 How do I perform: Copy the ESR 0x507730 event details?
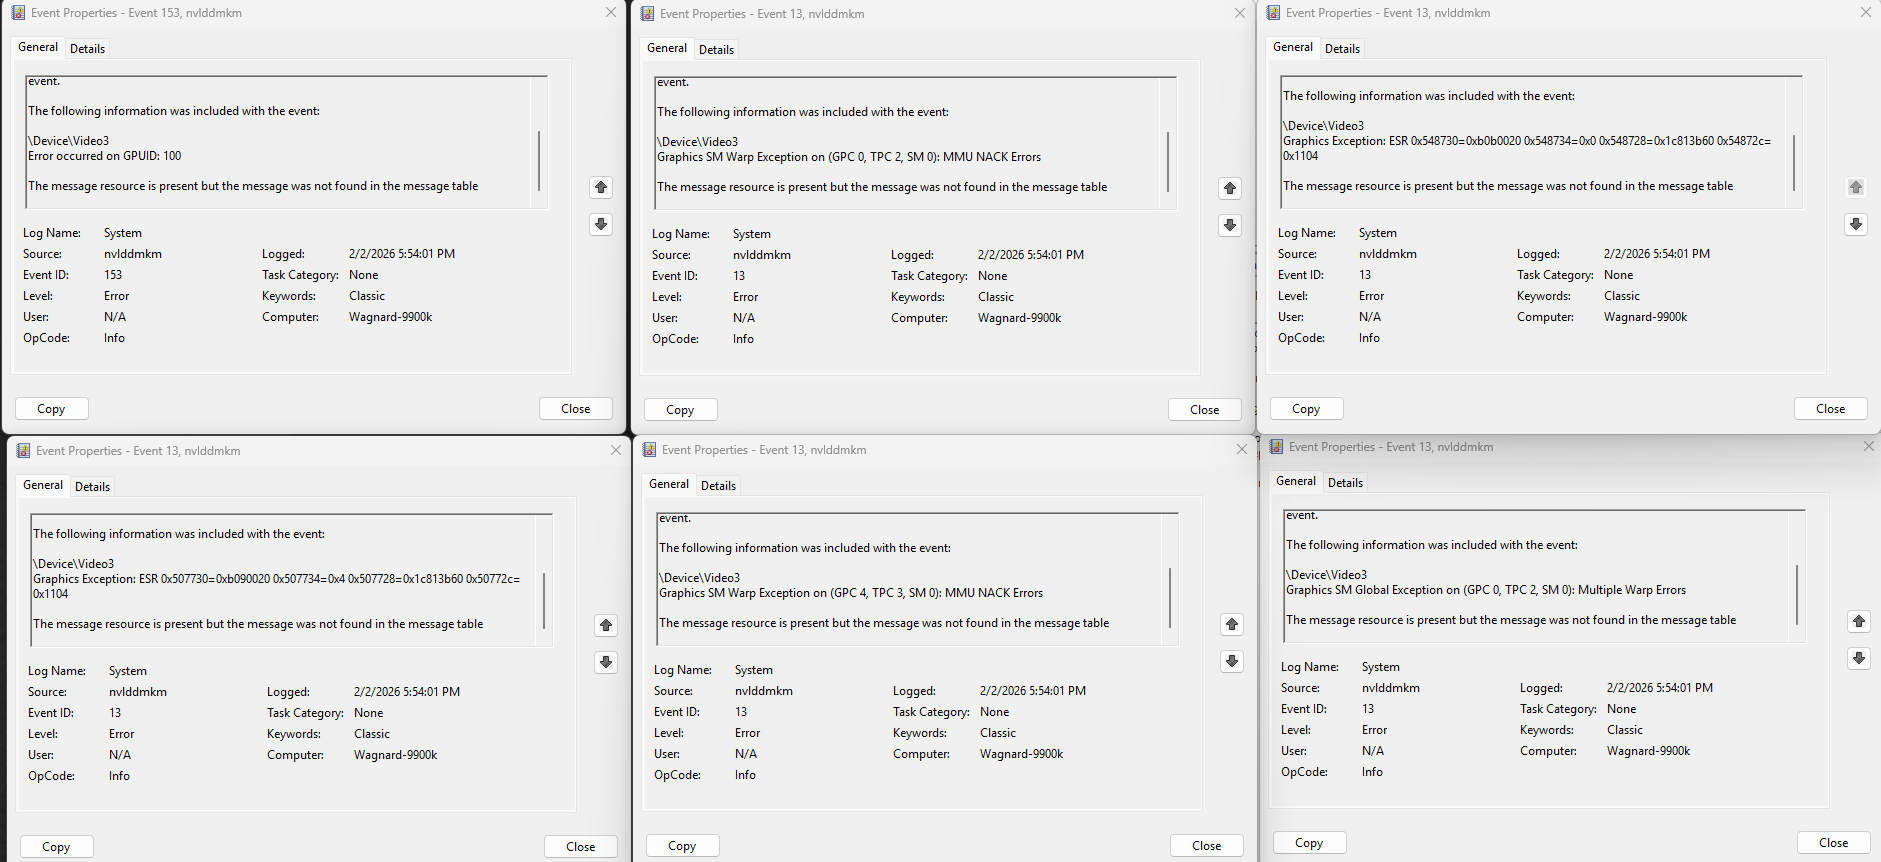(x=56, y=846)
